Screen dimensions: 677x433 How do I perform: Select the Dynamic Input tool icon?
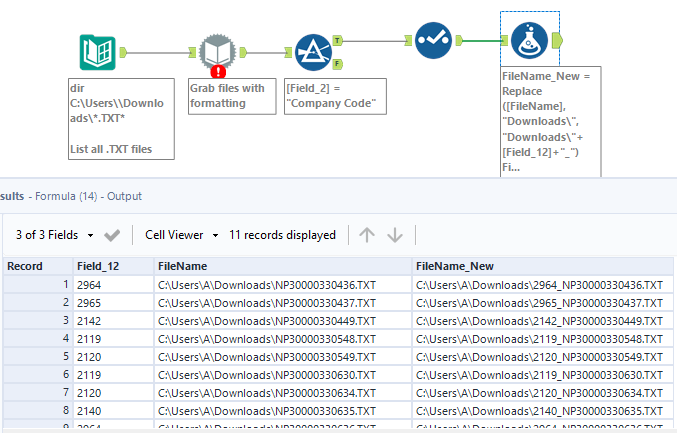point(218,52)
